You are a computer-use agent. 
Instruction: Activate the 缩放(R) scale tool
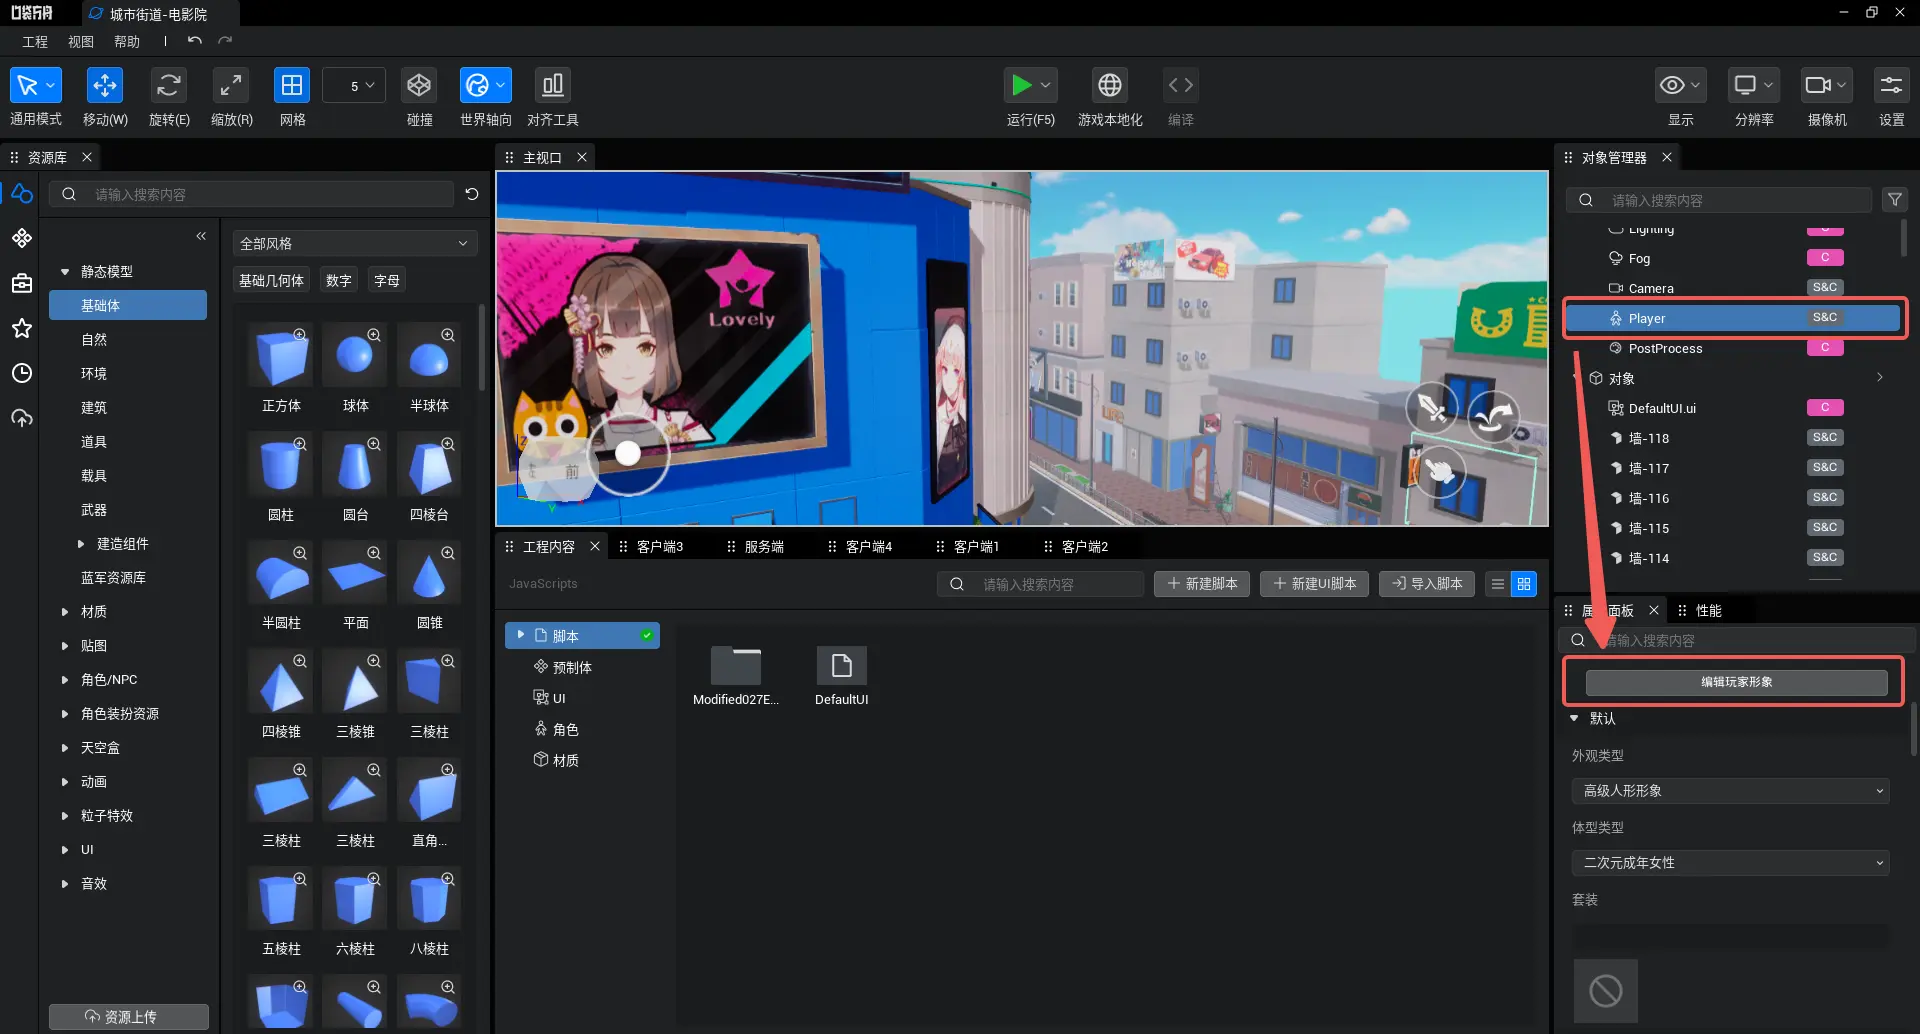pos(231,86)
